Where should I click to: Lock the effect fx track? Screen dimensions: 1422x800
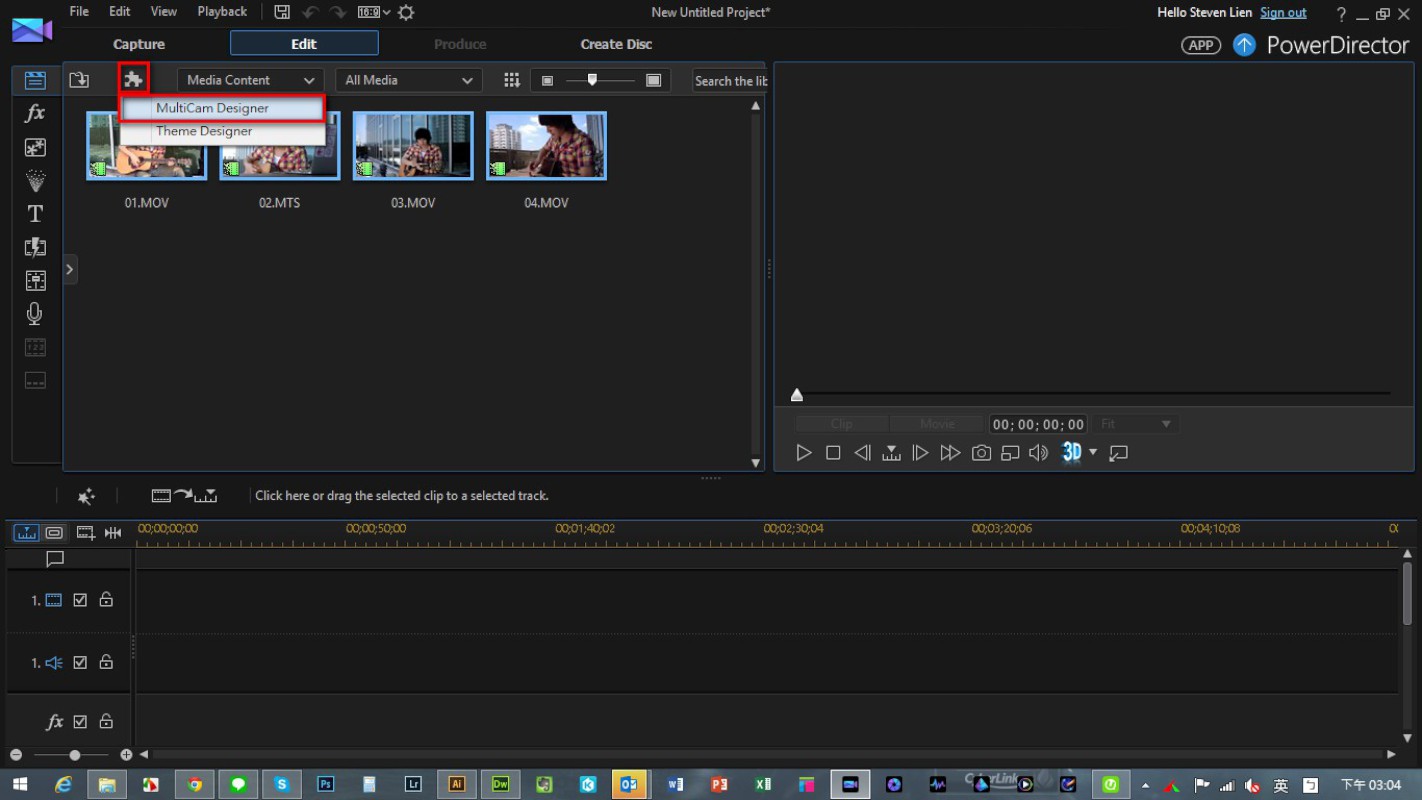pyautogui.click(x=106, y=721)
